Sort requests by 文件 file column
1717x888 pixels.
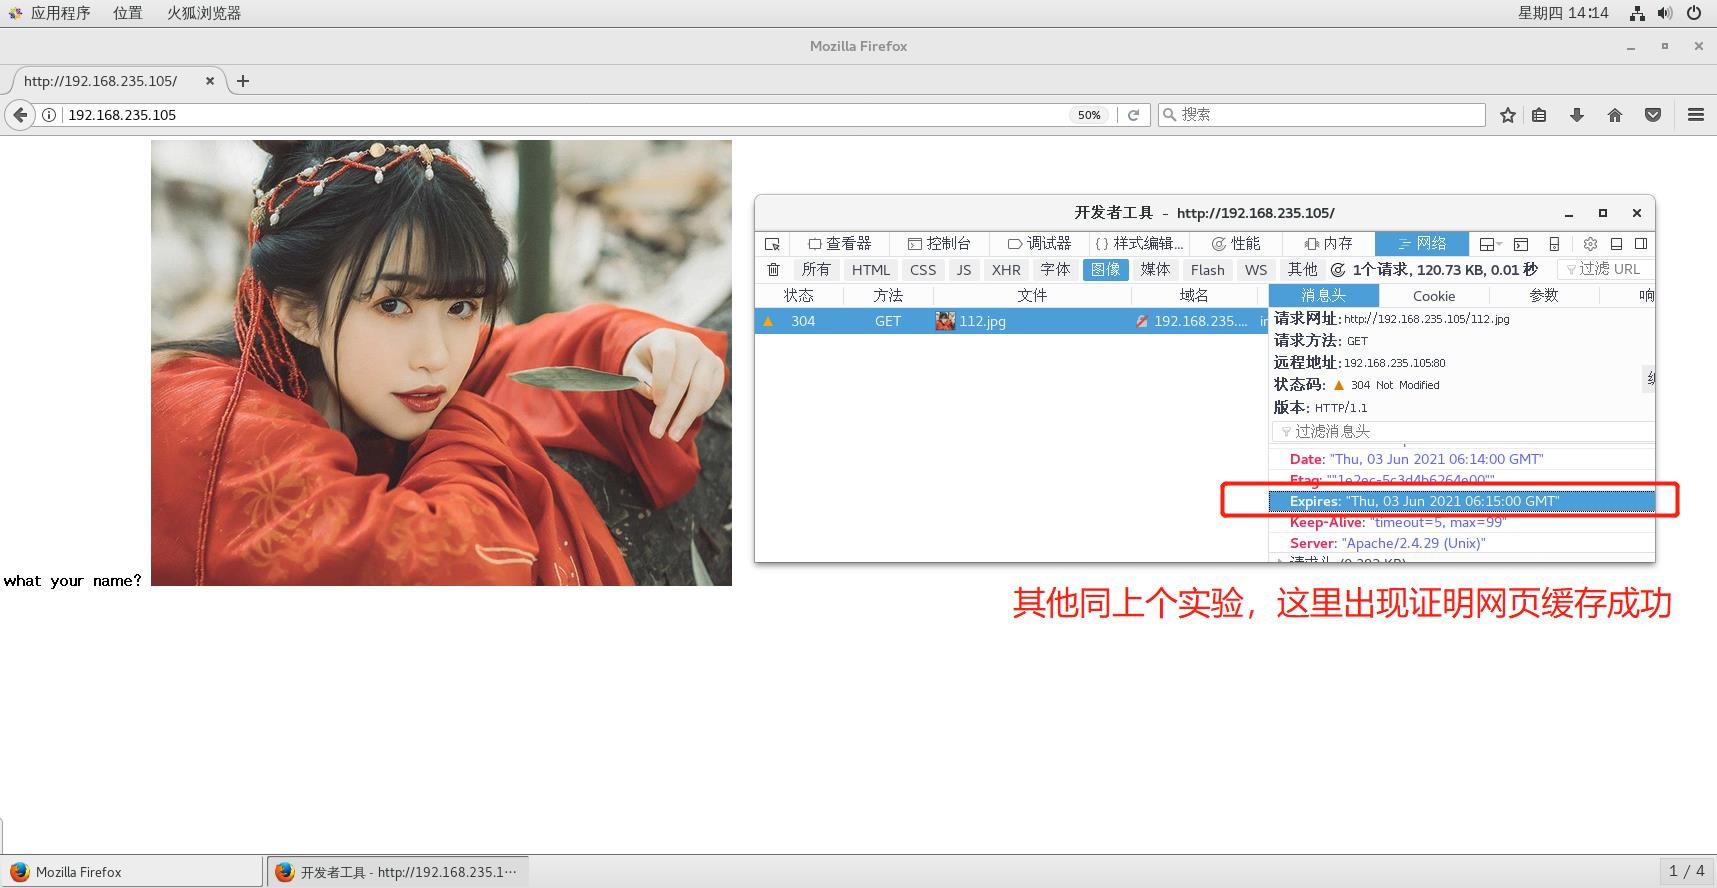(x=1032, y=296)
